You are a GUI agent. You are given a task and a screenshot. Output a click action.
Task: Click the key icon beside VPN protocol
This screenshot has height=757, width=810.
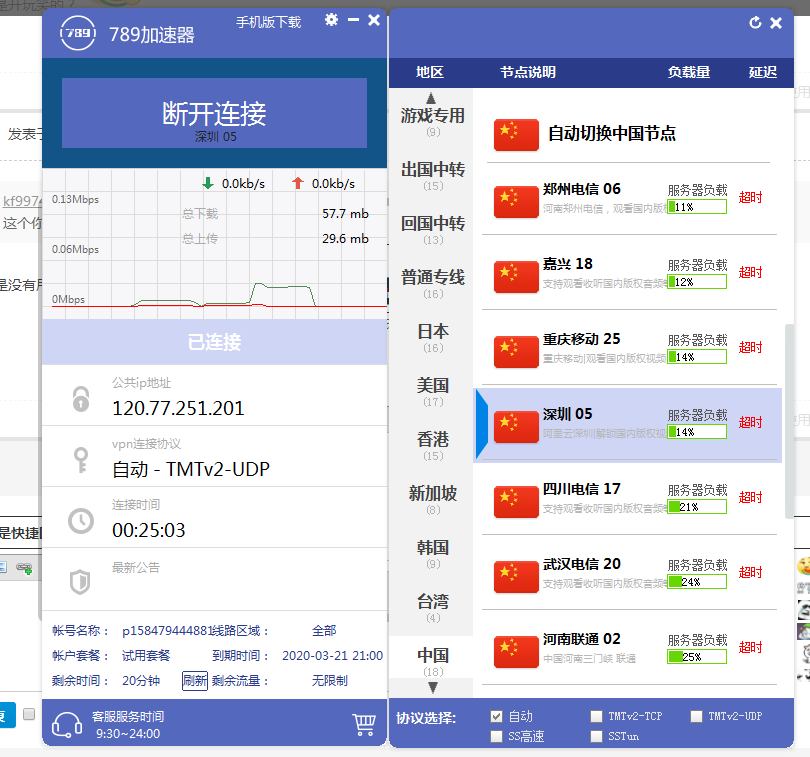pyautogui.click(x=81, y=460)
